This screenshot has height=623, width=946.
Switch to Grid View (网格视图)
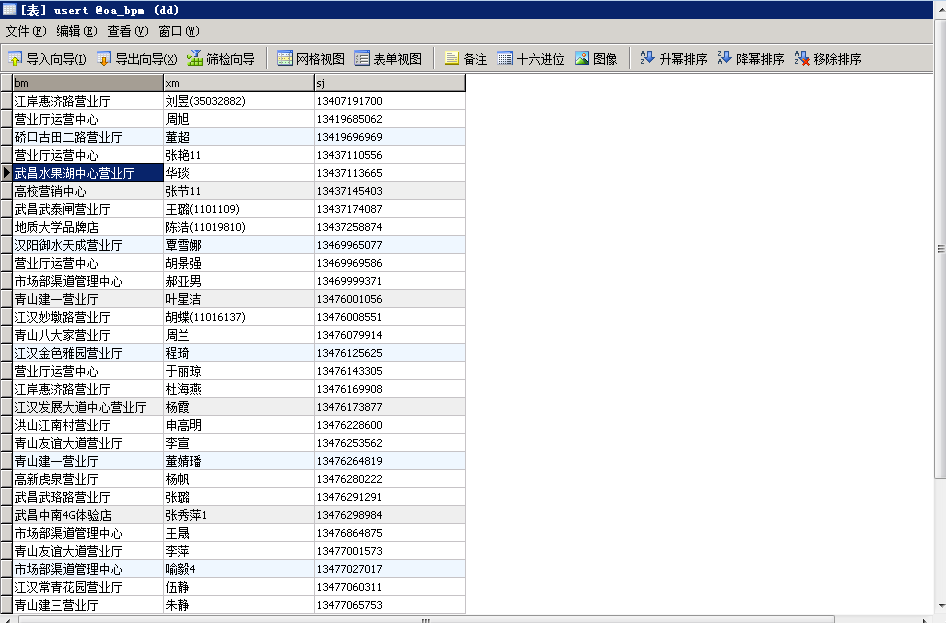(x=311, y=59)
